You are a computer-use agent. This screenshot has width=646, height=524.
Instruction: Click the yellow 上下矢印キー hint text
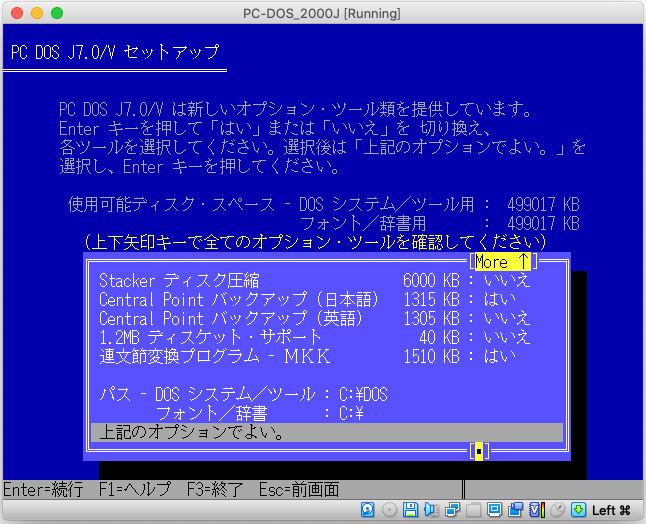point(315,242)
